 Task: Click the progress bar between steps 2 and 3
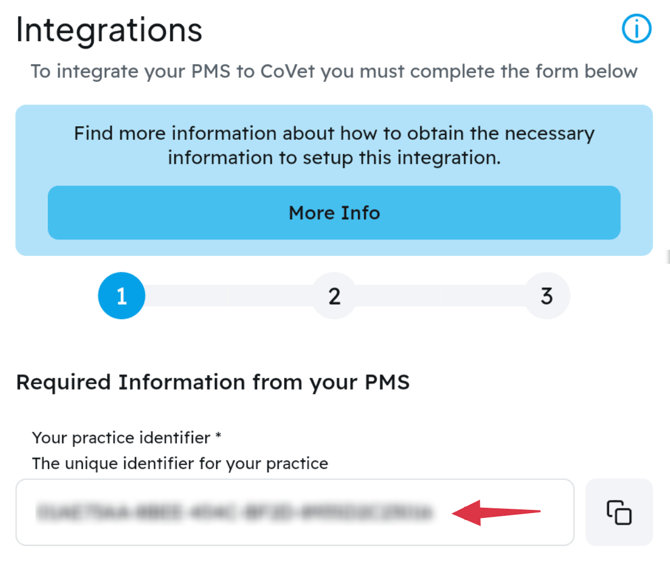point(441,296)
